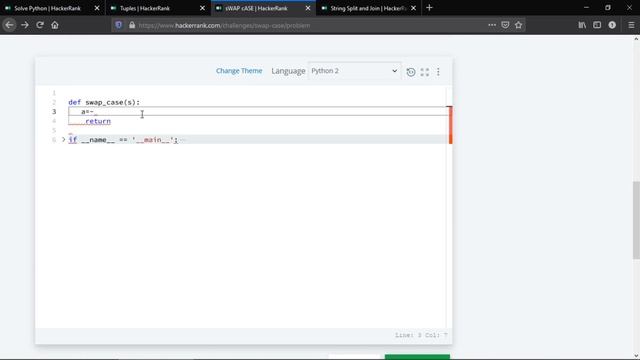Close the Tuples tab
The height and width of the screenshot is (360, 640).
pos(202,8)
